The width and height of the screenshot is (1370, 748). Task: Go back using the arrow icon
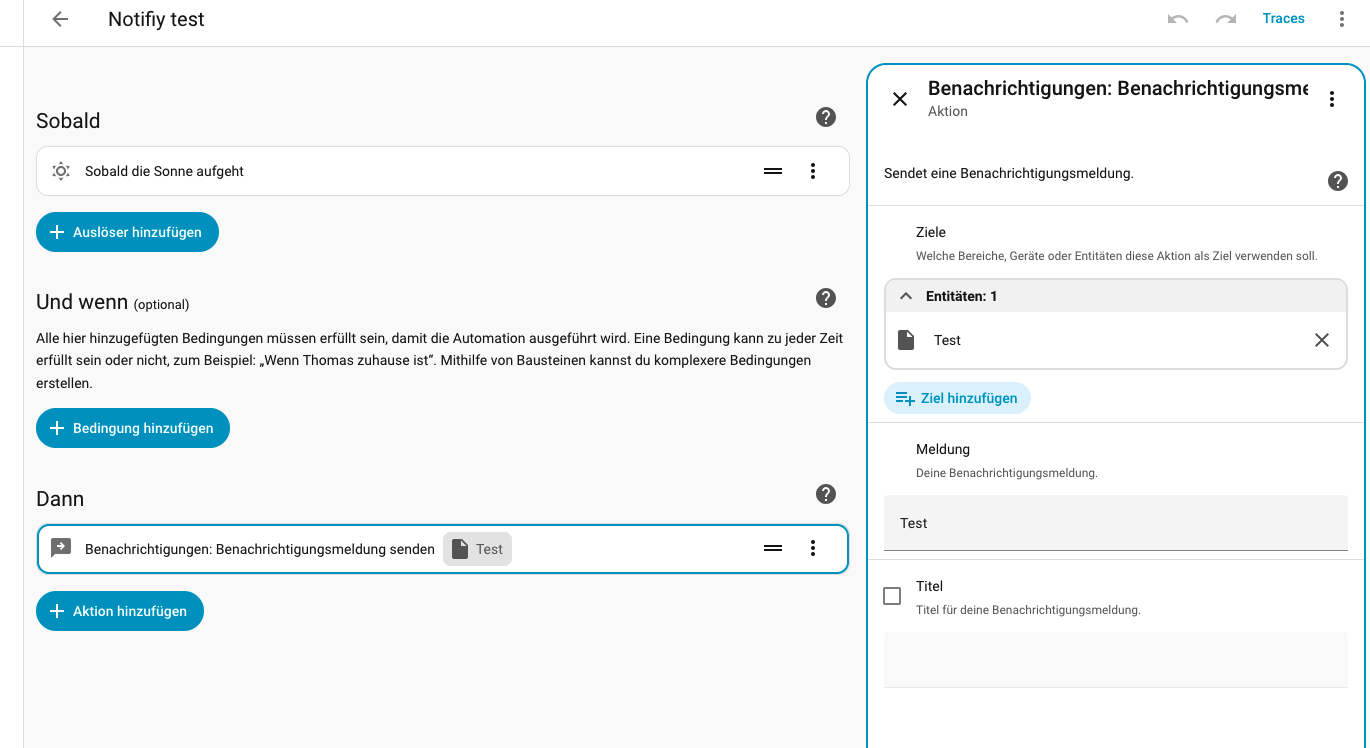[x=60, y=19]
